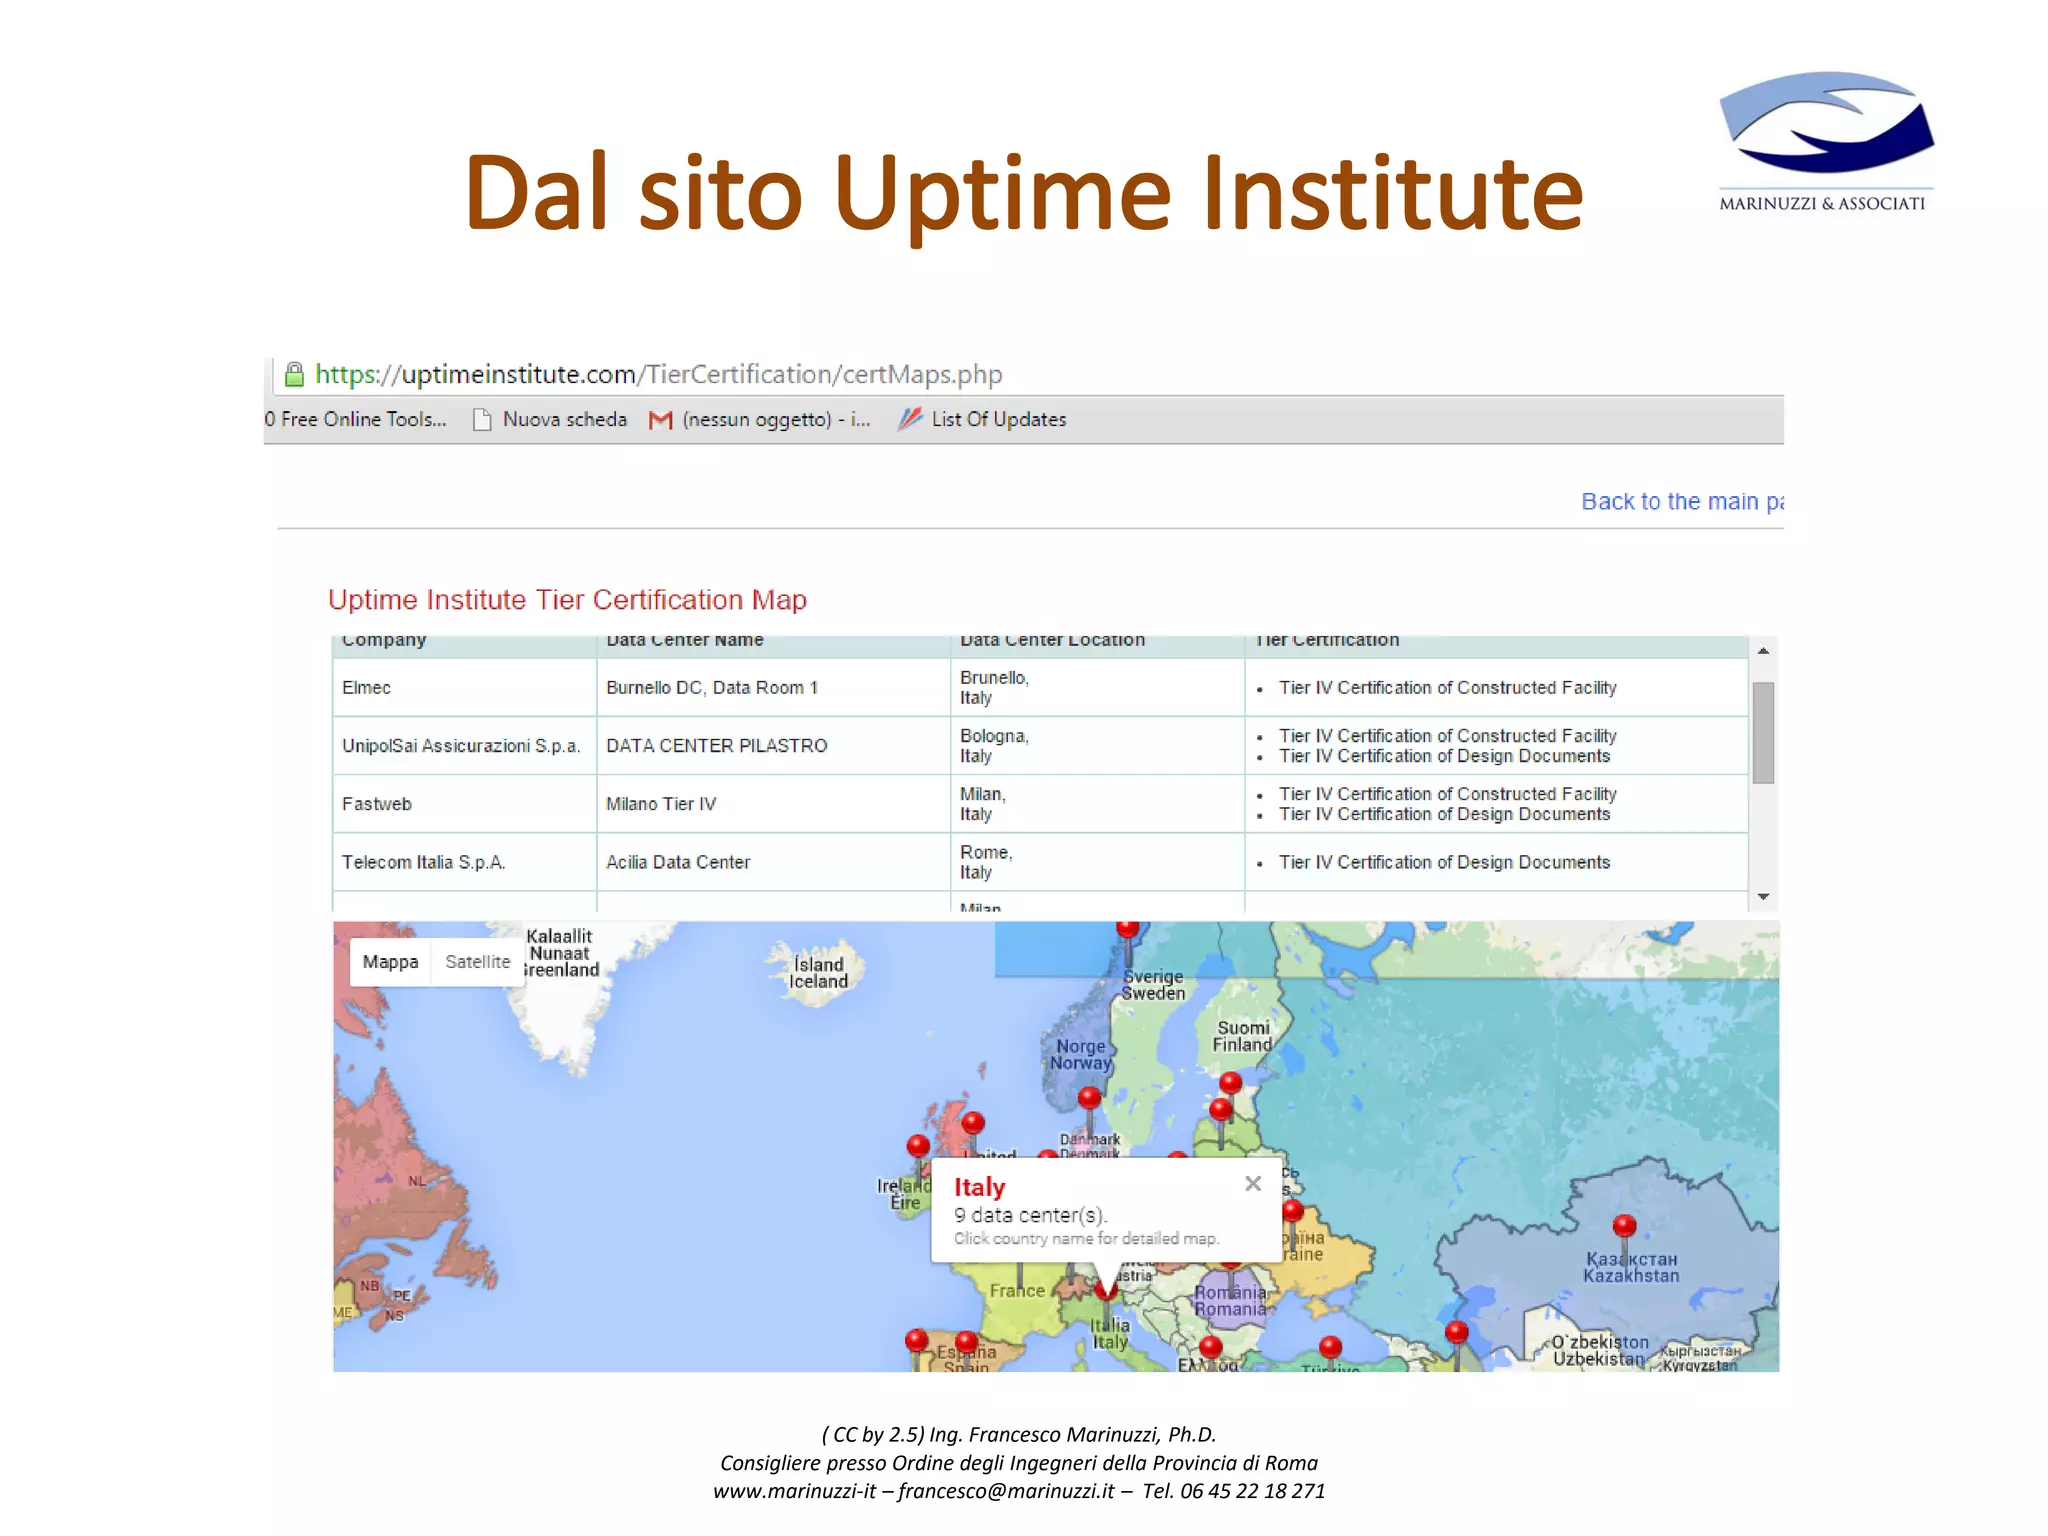
Task: Select the Milano Tier IV cell
Action: pyautogui.click(x=774, y=804)
